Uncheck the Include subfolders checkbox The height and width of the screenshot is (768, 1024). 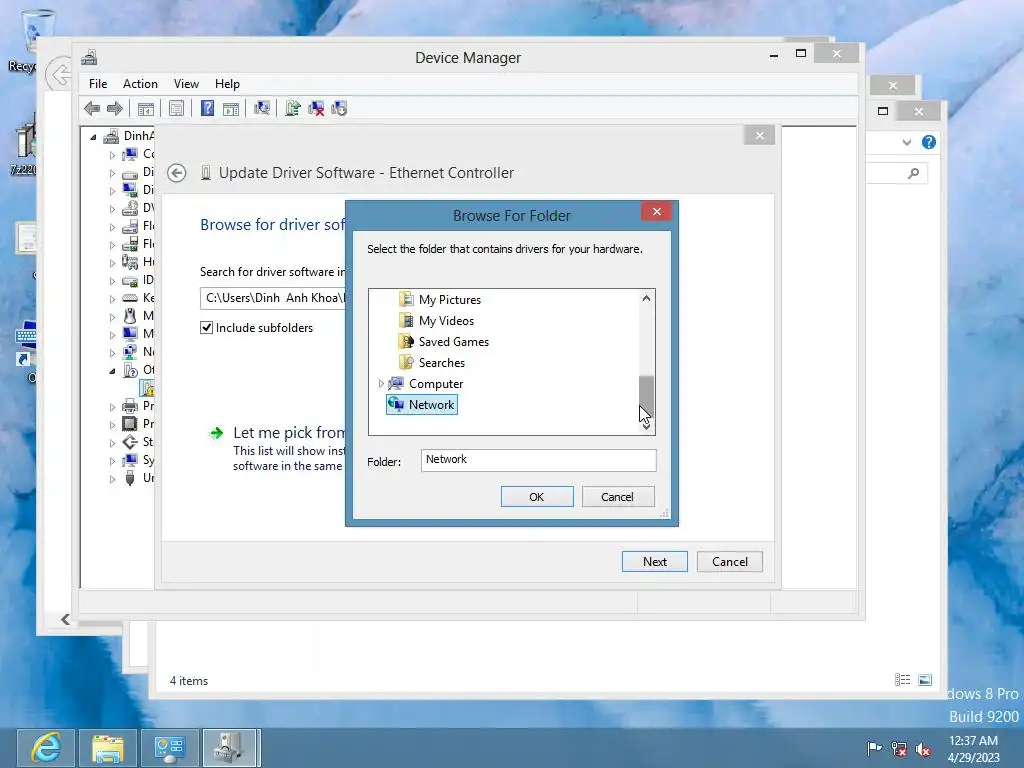[206, 328]
